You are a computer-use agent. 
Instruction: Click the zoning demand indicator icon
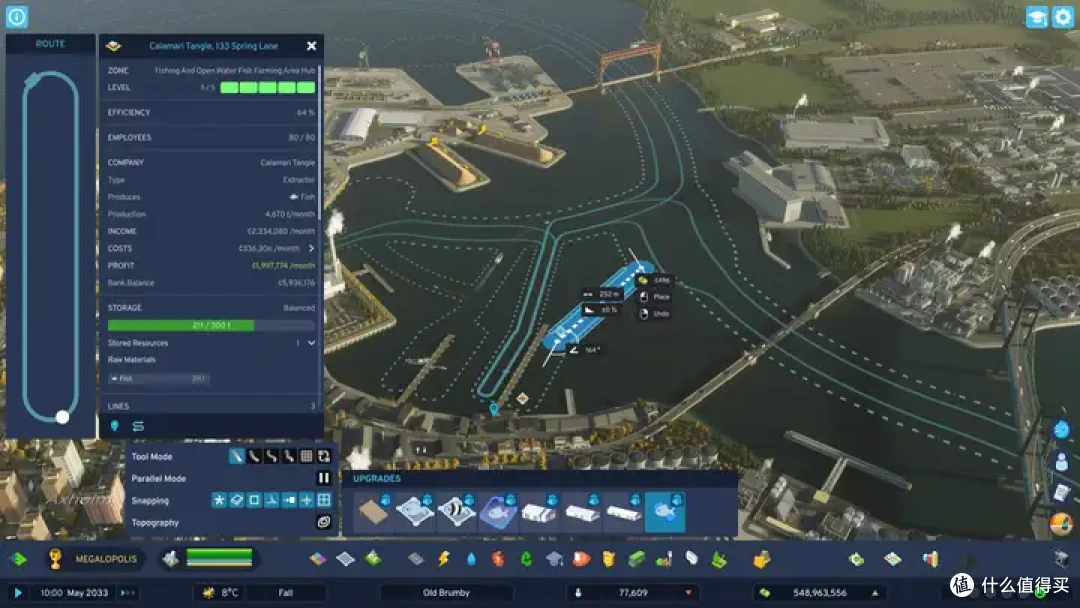coord(170,558)
